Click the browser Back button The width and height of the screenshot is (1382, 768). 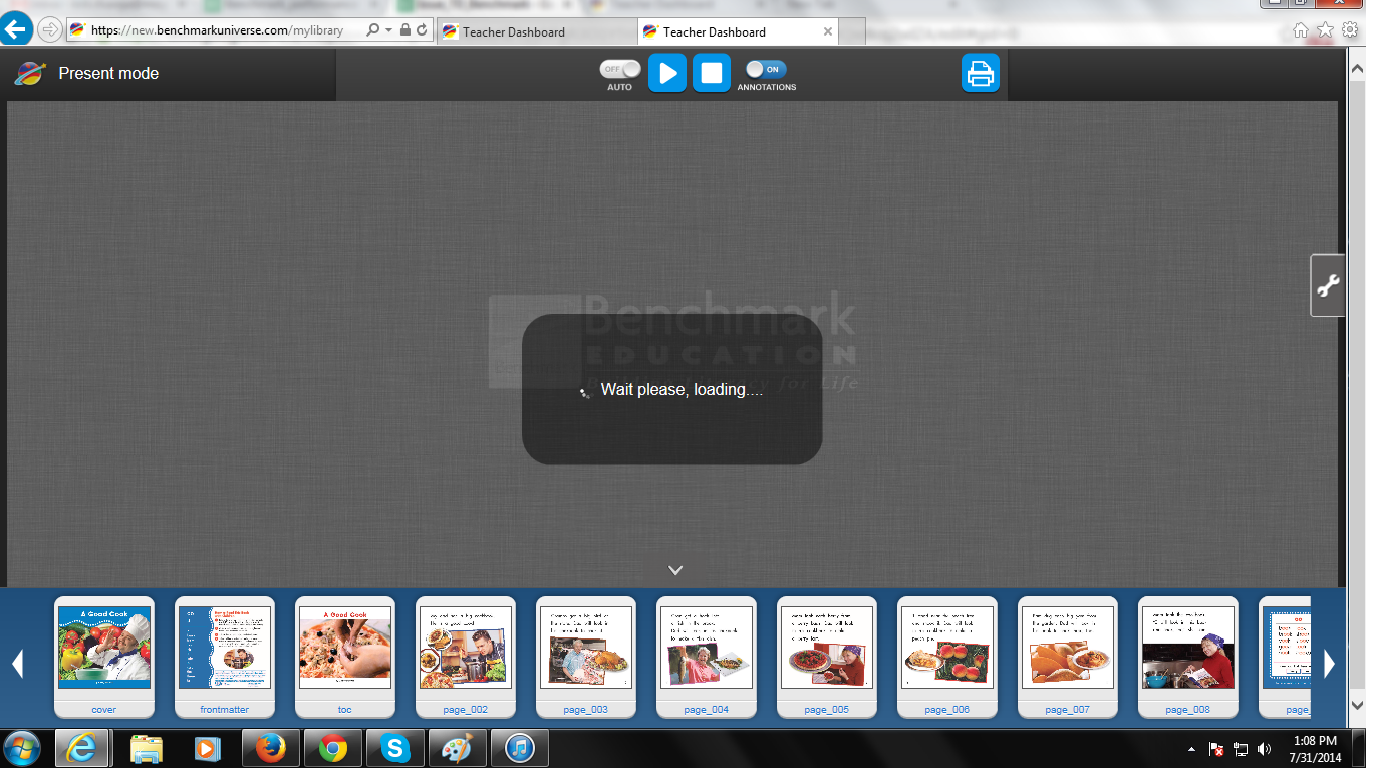(x=17, y=29)
